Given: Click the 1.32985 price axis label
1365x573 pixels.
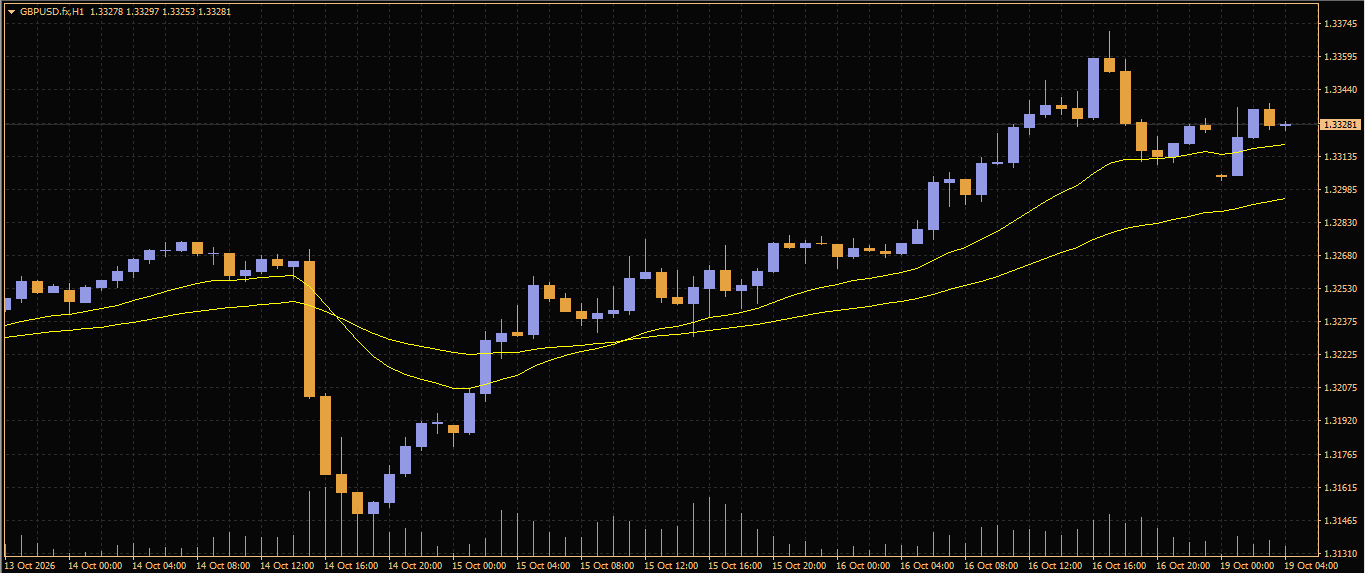Looking at the screenshot, I should (1339, 190).
